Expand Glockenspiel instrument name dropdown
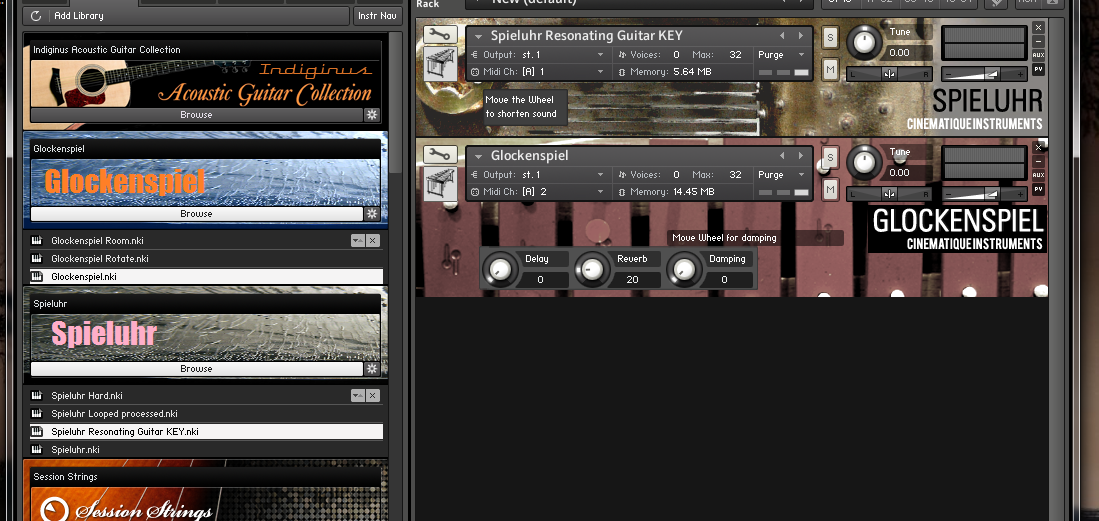1099x521 pixels. point(479,156)
